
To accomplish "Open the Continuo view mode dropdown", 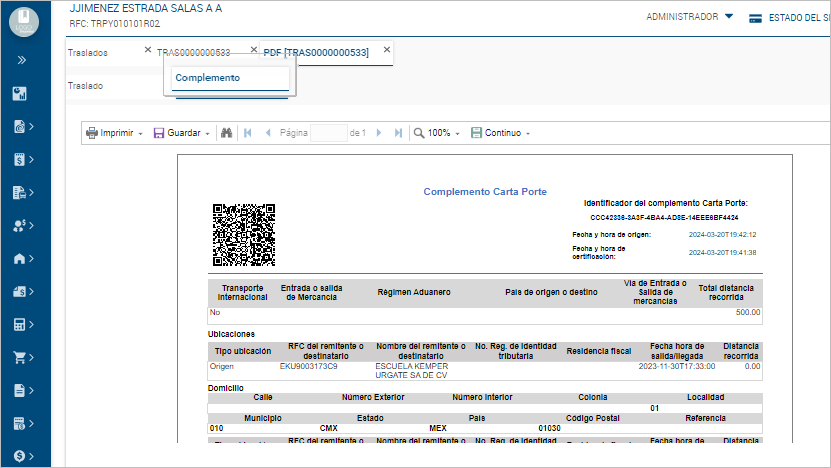I will [x=500, y=133].
